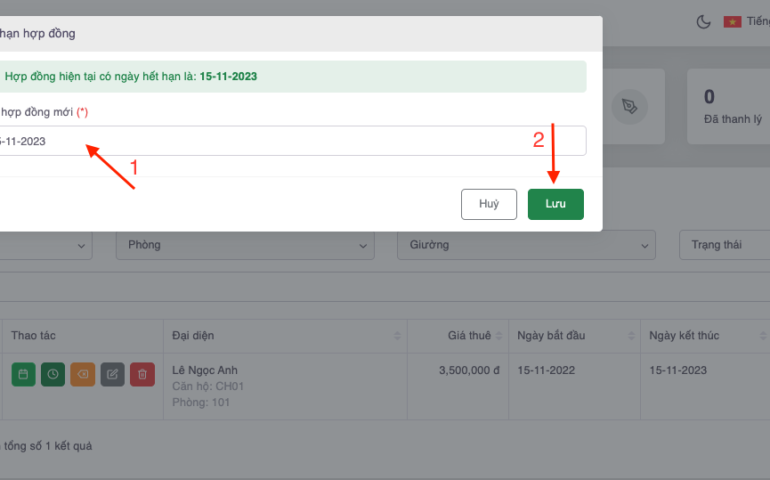The height and width of the screenshot is (480, 770).
Task: Open the Phòng dropdown filter
Action: [x=245, y=245]
